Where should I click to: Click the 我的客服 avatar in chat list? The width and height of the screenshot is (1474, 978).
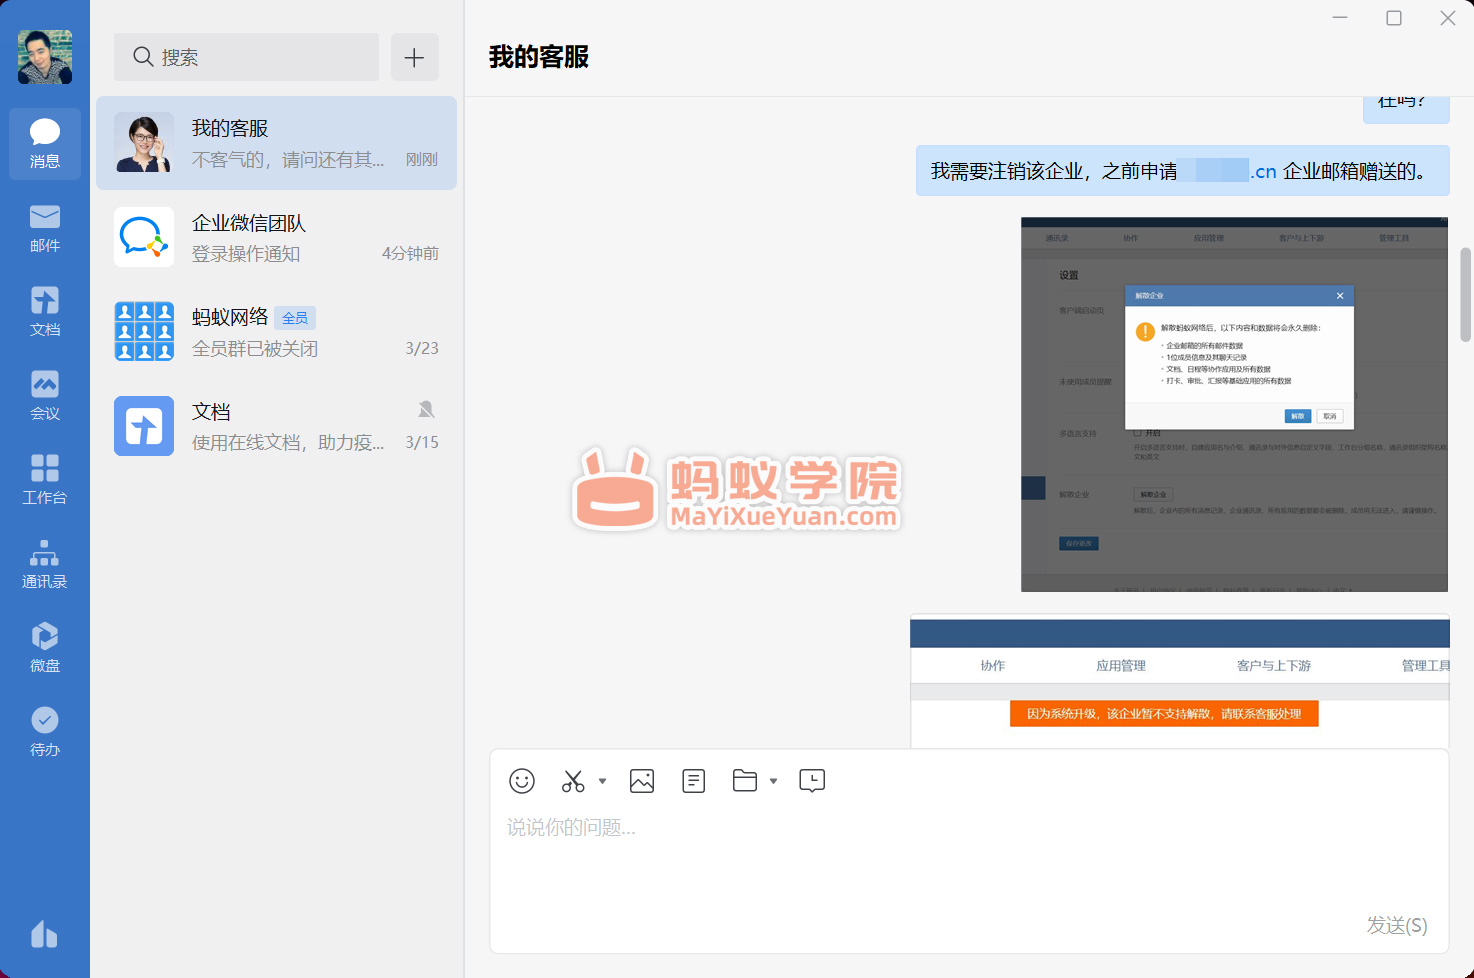[x=144, y=142]
